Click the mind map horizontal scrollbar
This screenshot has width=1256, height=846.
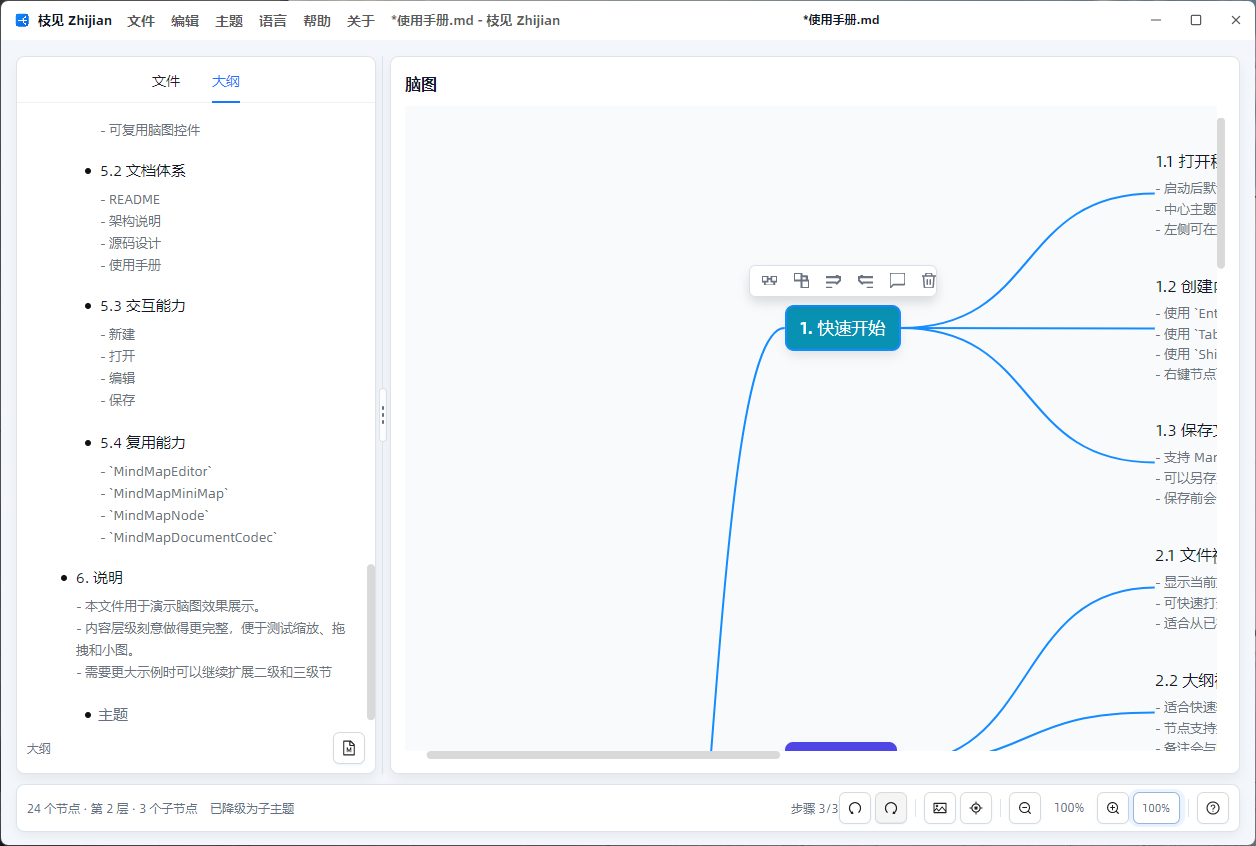[x=603, y=755]
